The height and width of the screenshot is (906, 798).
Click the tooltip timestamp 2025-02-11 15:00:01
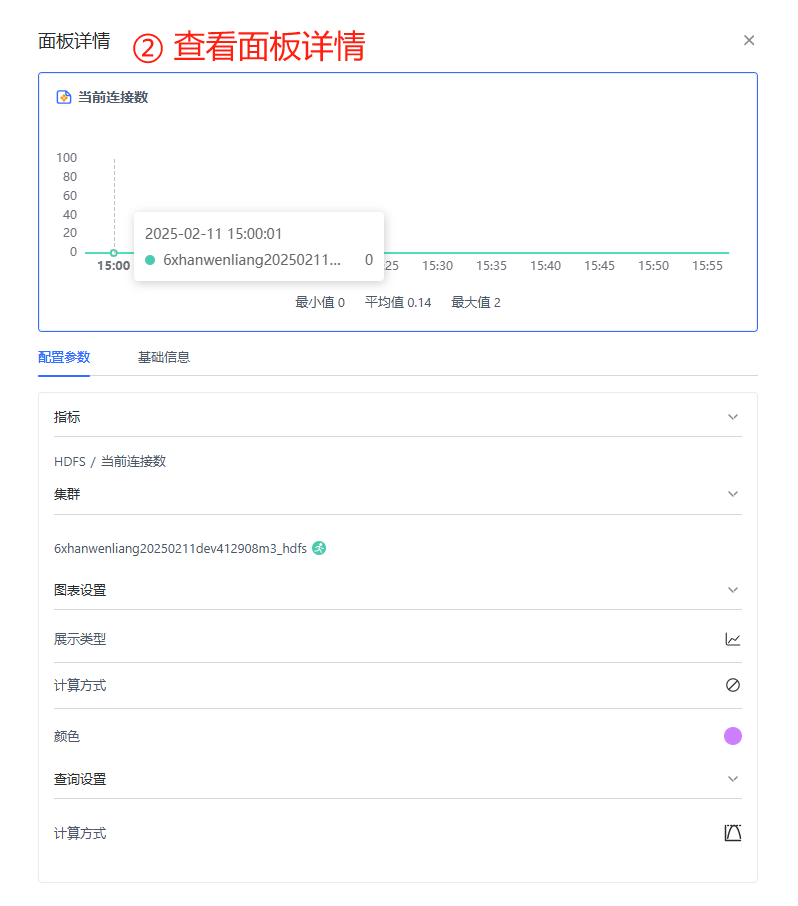point(213,234)
